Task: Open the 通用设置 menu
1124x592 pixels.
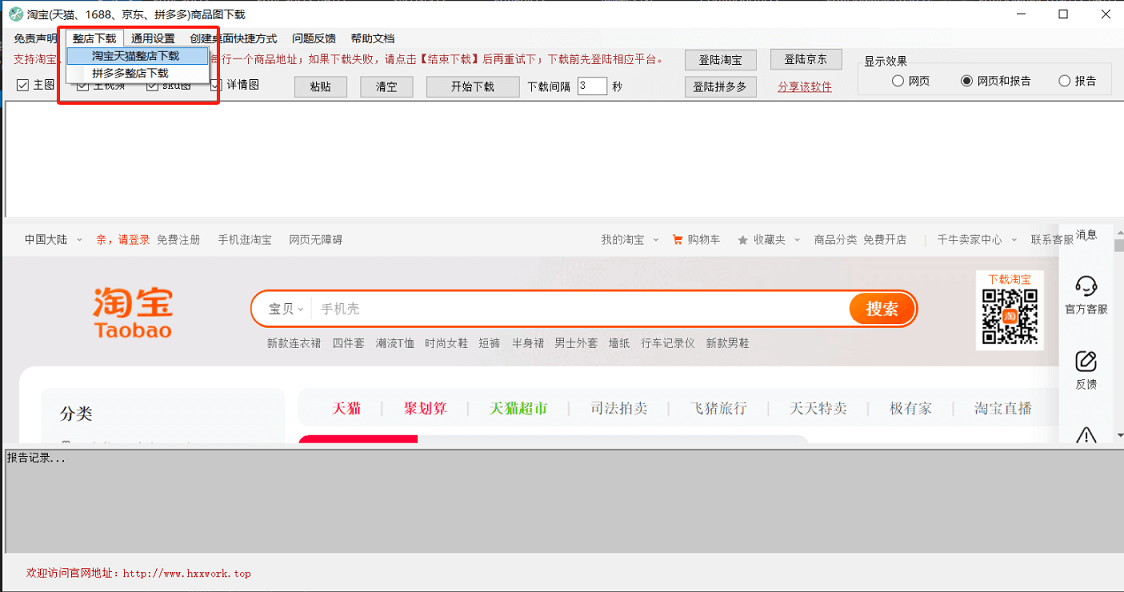Action: click(153, 39)
